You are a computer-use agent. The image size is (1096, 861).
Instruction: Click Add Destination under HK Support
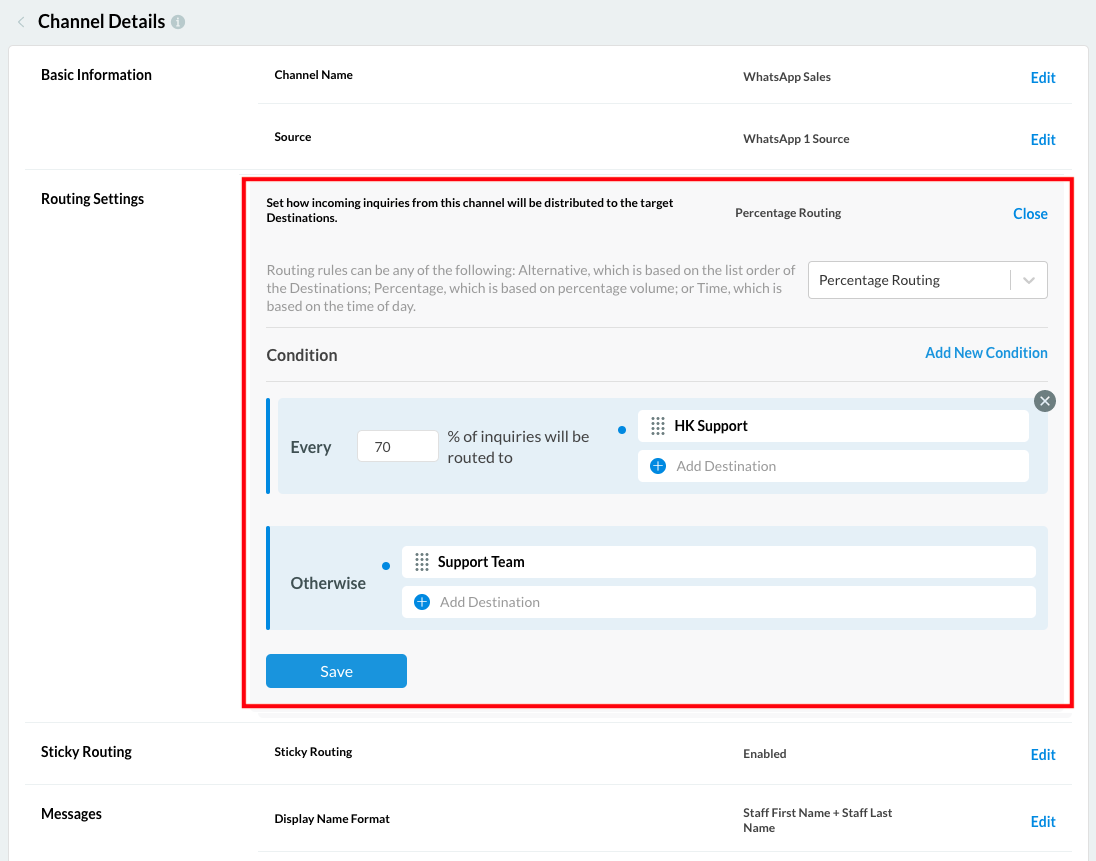832,466
